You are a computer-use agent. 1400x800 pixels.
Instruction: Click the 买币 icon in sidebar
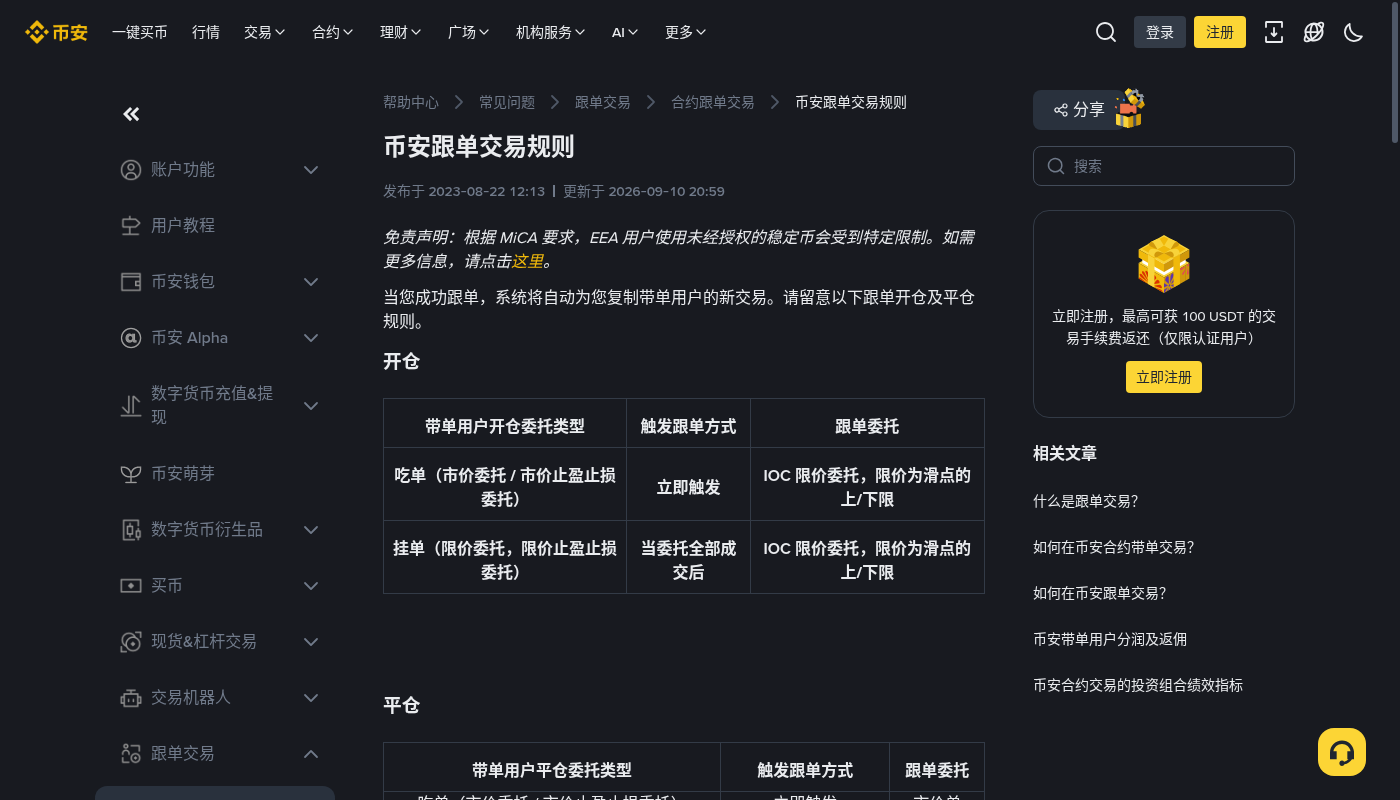tap(131, 586)
